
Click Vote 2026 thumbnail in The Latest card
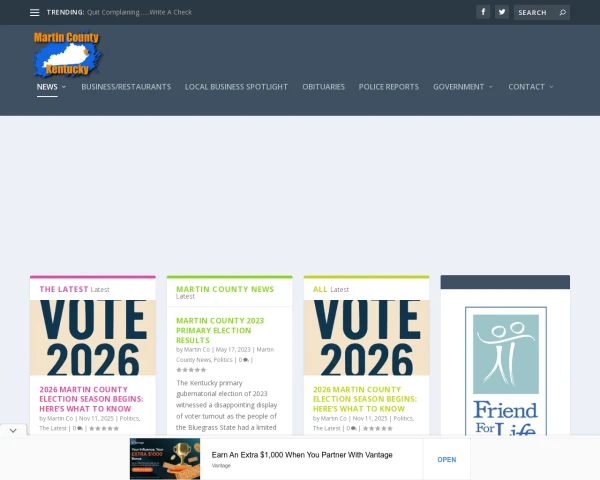[x=93, y=338]
